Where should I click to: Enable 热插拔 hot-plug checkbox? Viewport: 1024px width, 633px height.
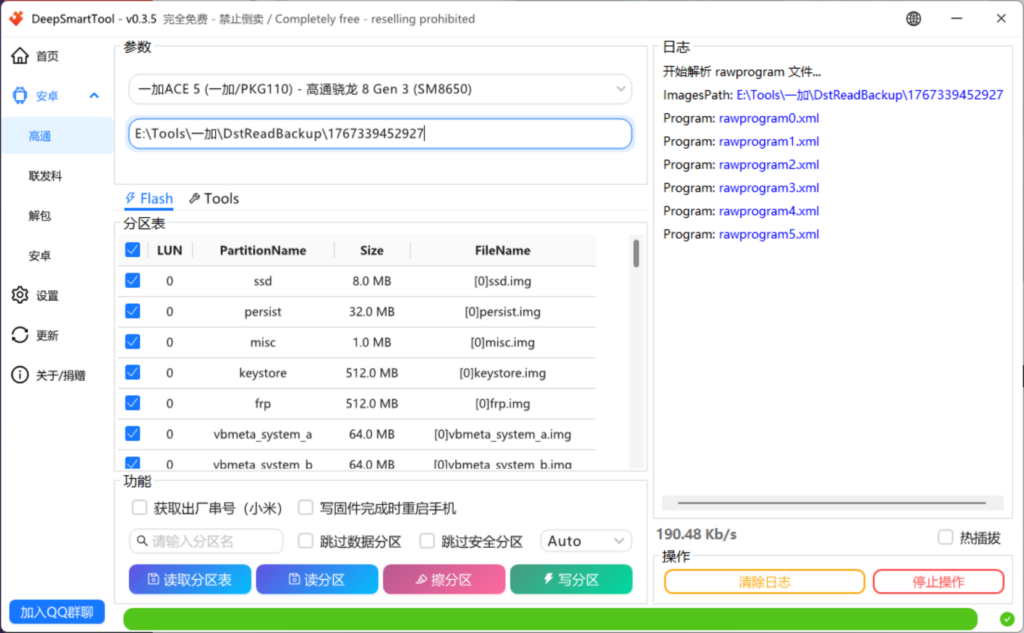click(x=945, y=538)
